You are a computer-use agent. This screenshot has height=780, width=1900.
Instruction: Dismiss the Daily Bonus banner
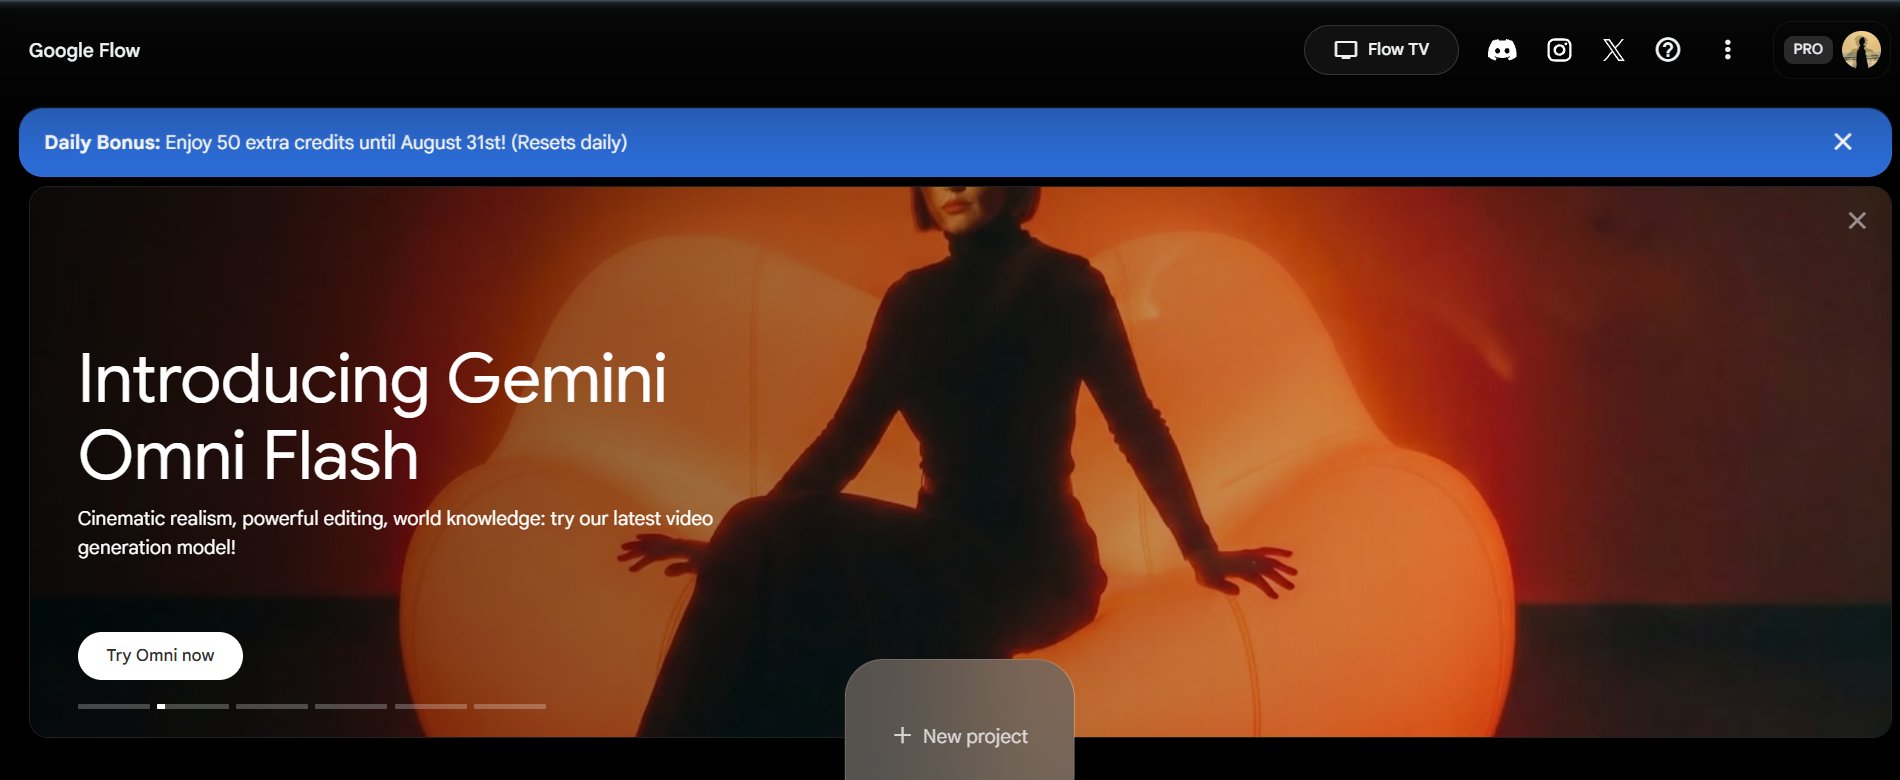tap(1843, 142)
